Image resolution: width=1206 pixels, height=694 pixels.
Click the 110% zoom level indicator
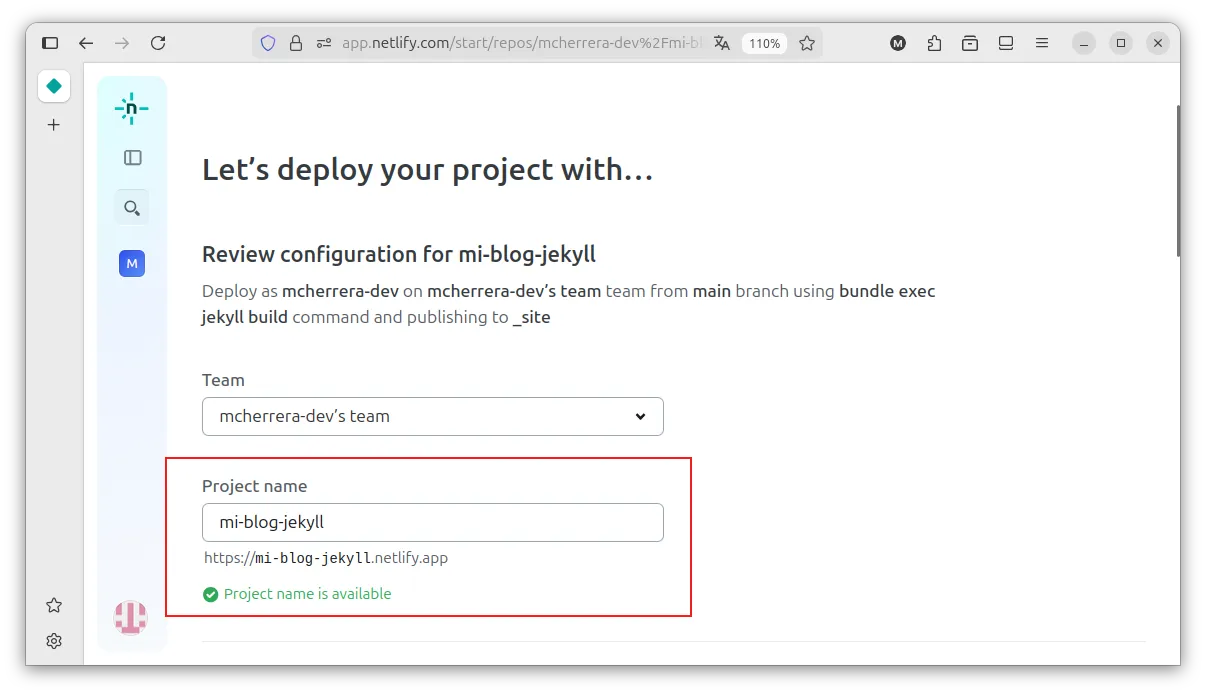[764, 43]
